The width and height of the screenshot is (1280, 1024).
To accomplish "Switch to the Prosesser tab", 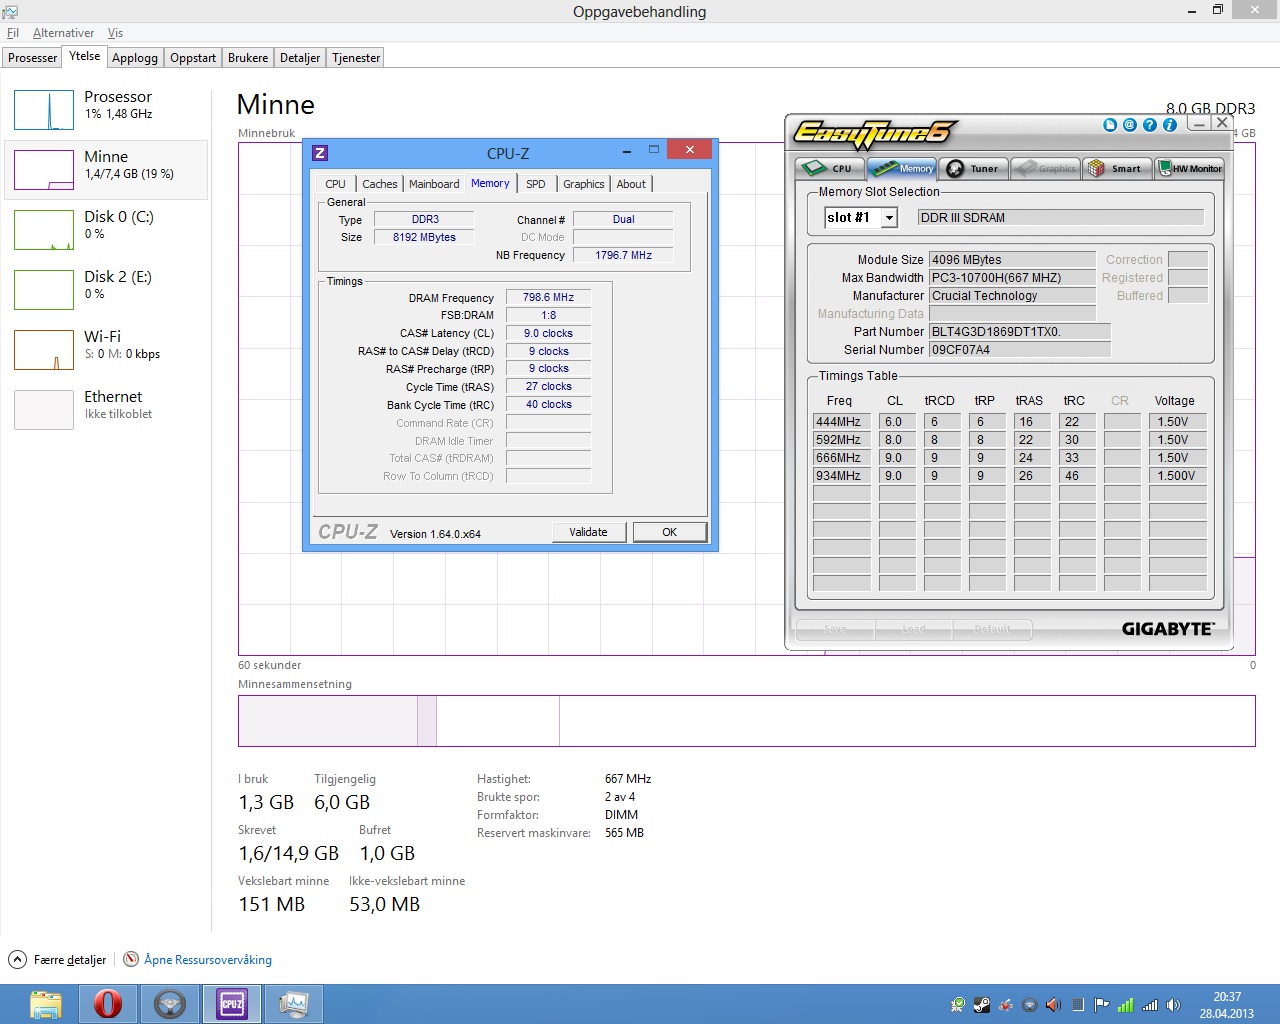I will pos(33,58).
